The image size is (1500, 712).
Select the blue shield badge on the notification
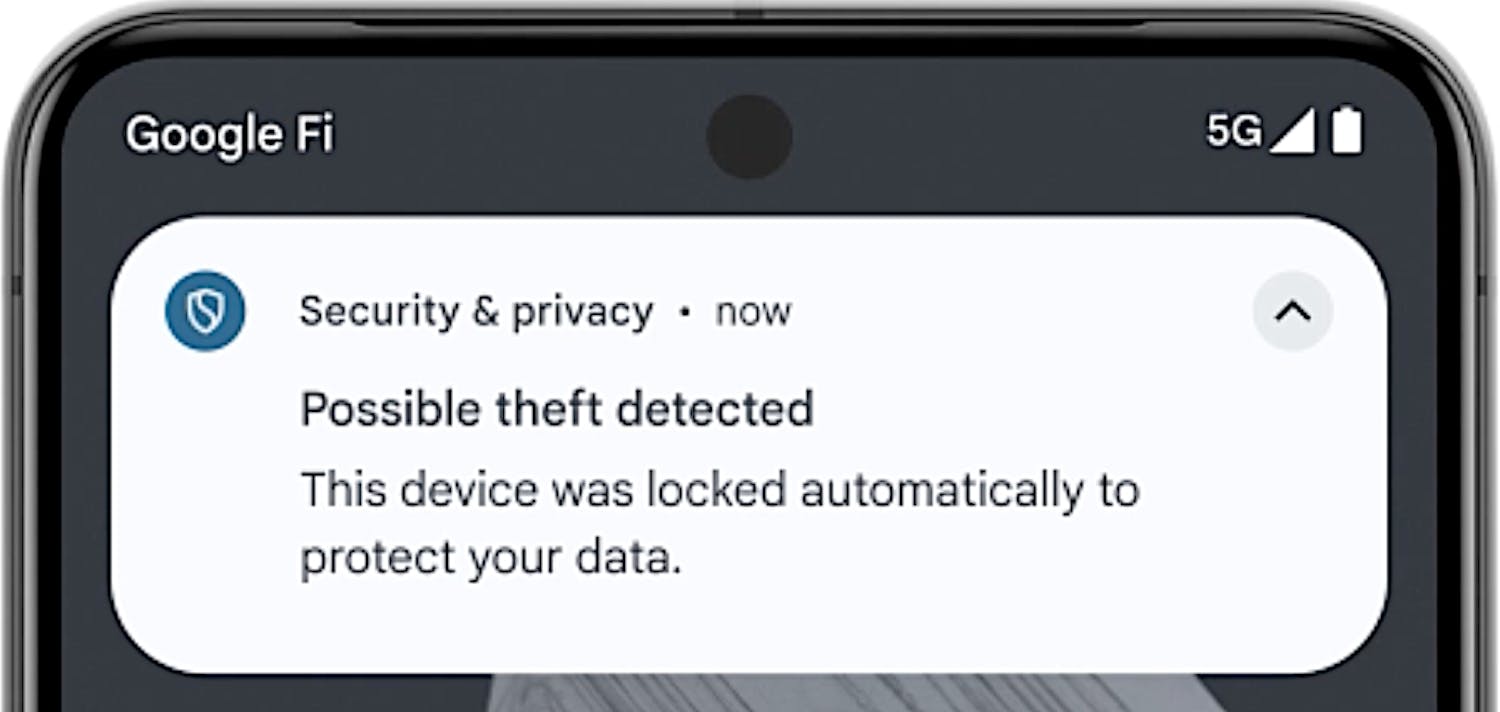click(203, 311)
